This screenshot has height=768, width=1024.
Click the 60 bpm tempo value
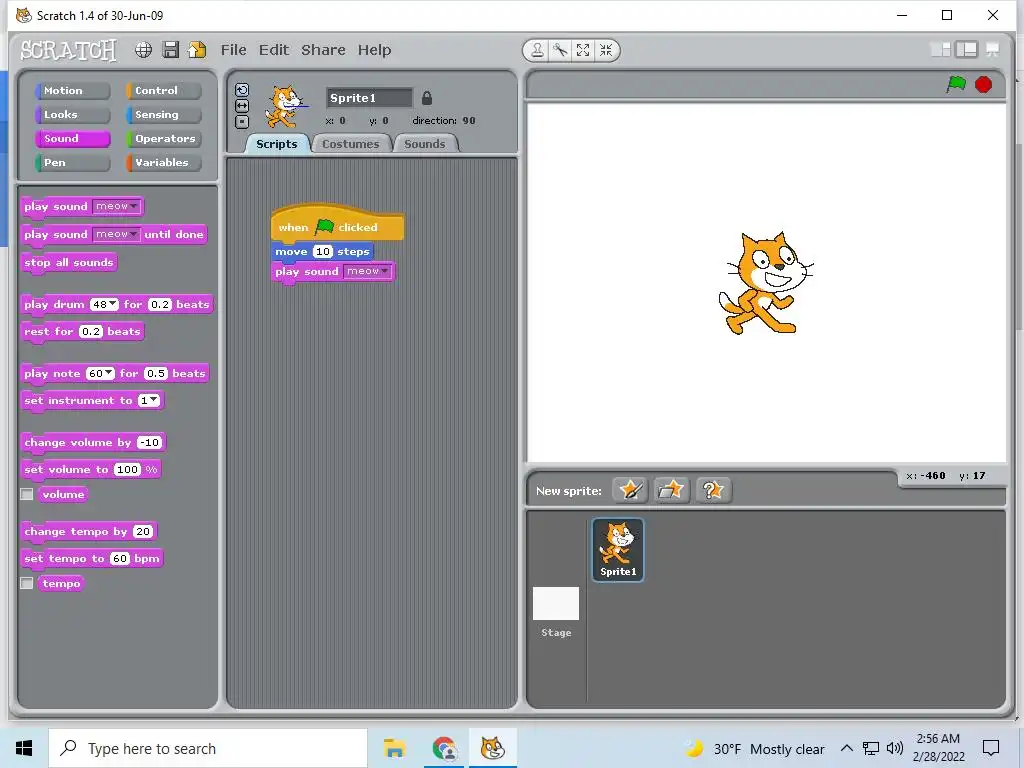120,558
